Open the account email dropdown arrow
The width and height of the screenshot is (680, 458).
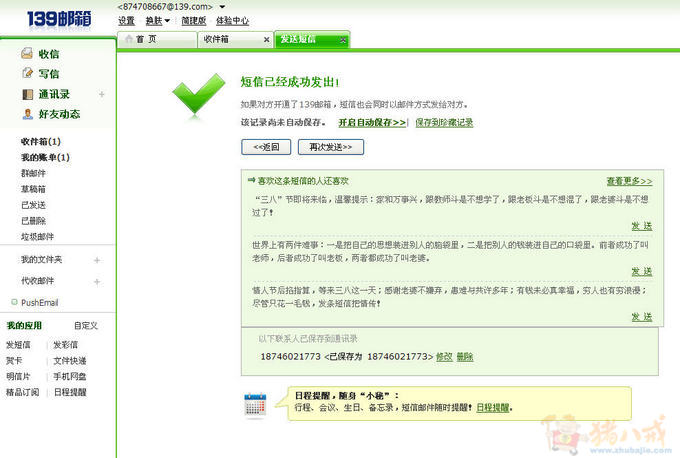(222, 7)
